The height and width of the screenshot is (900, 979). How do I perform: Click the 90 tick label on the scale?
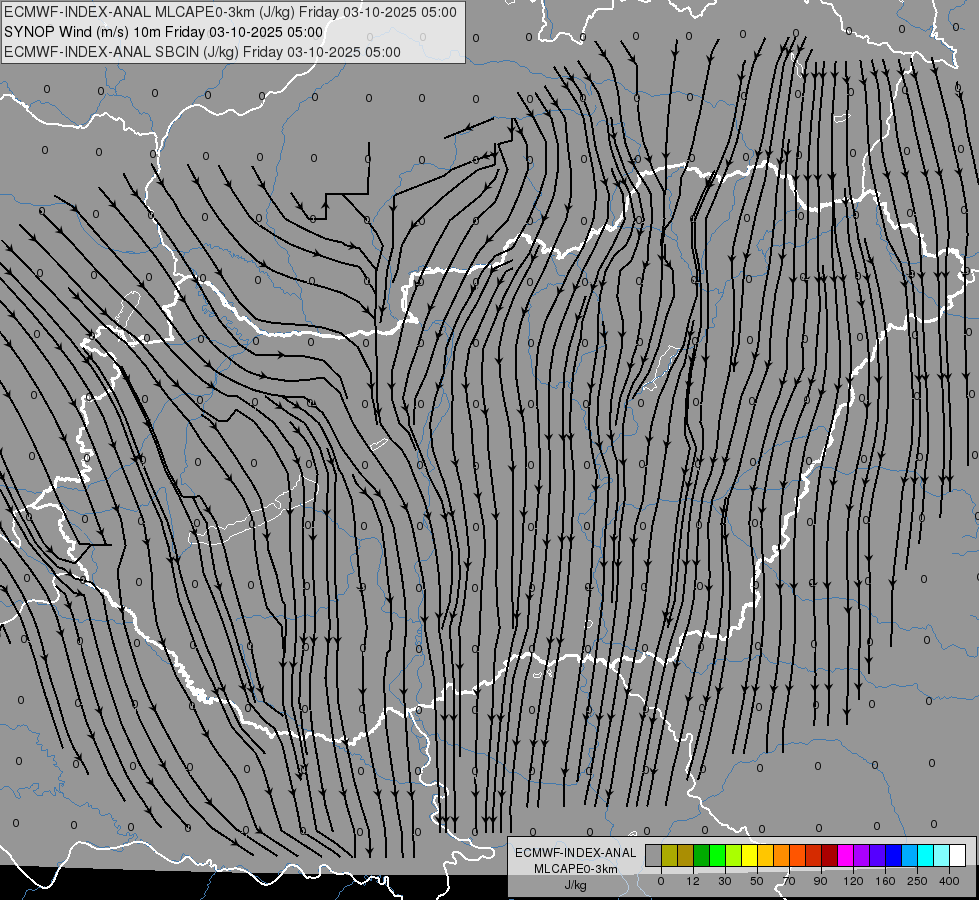click(x=820, y=881)
